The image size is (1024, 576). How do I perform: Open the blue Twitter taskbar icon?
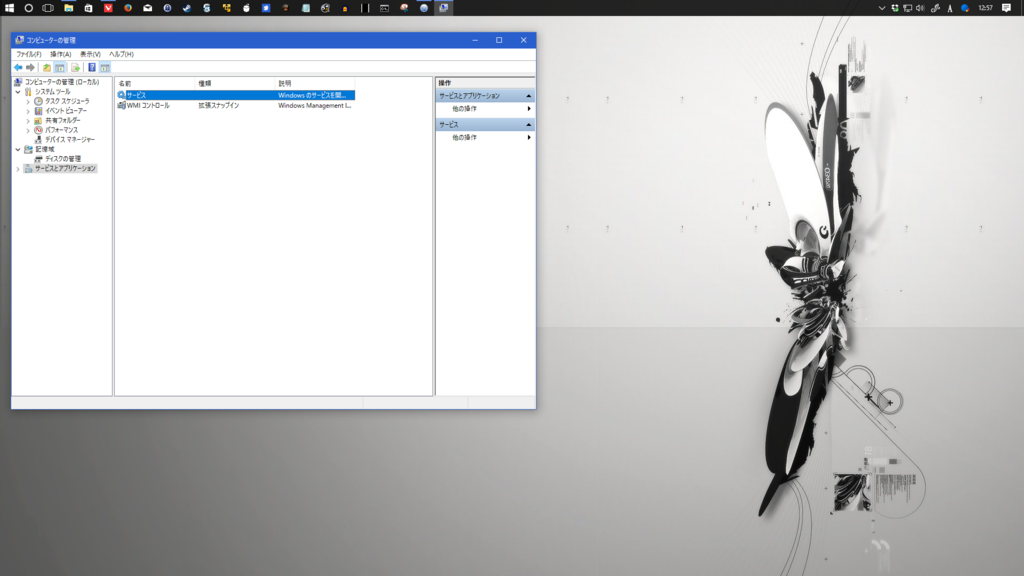tap(266, 8)
